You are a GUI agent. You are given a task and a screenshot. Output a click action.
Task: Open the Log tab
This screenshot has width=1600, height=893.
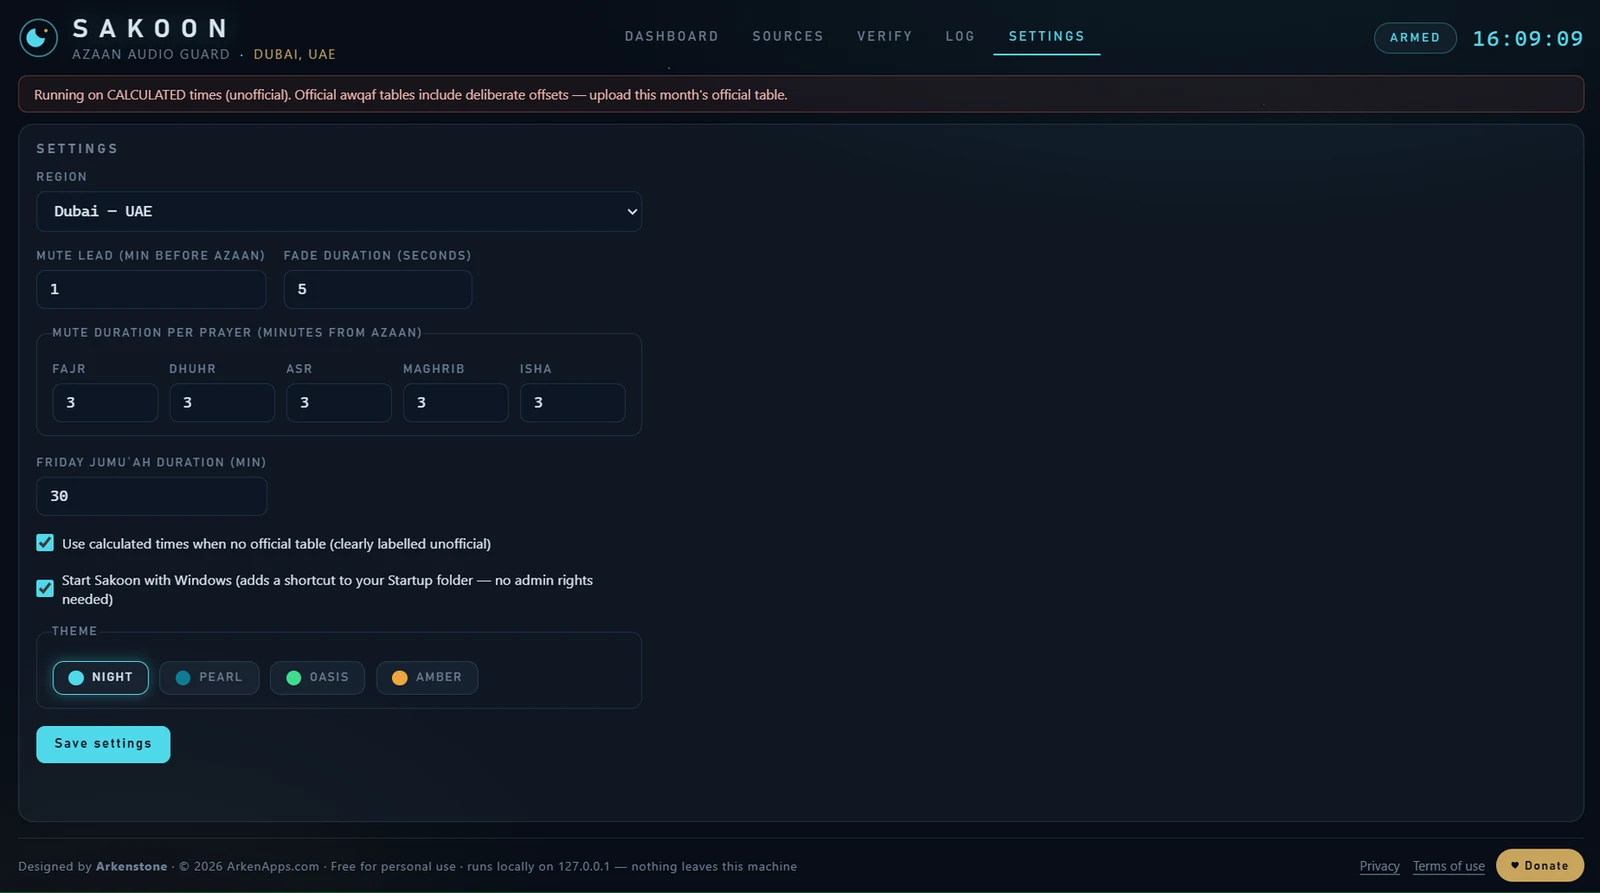point(960,36)
